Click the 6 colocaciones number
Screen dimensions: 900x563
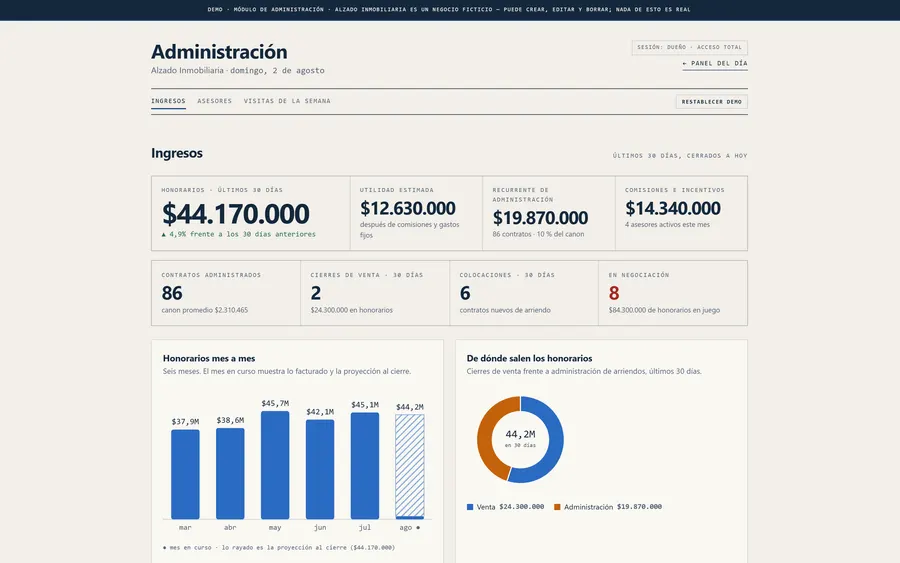pyautogui.click(x=465, y=293)
